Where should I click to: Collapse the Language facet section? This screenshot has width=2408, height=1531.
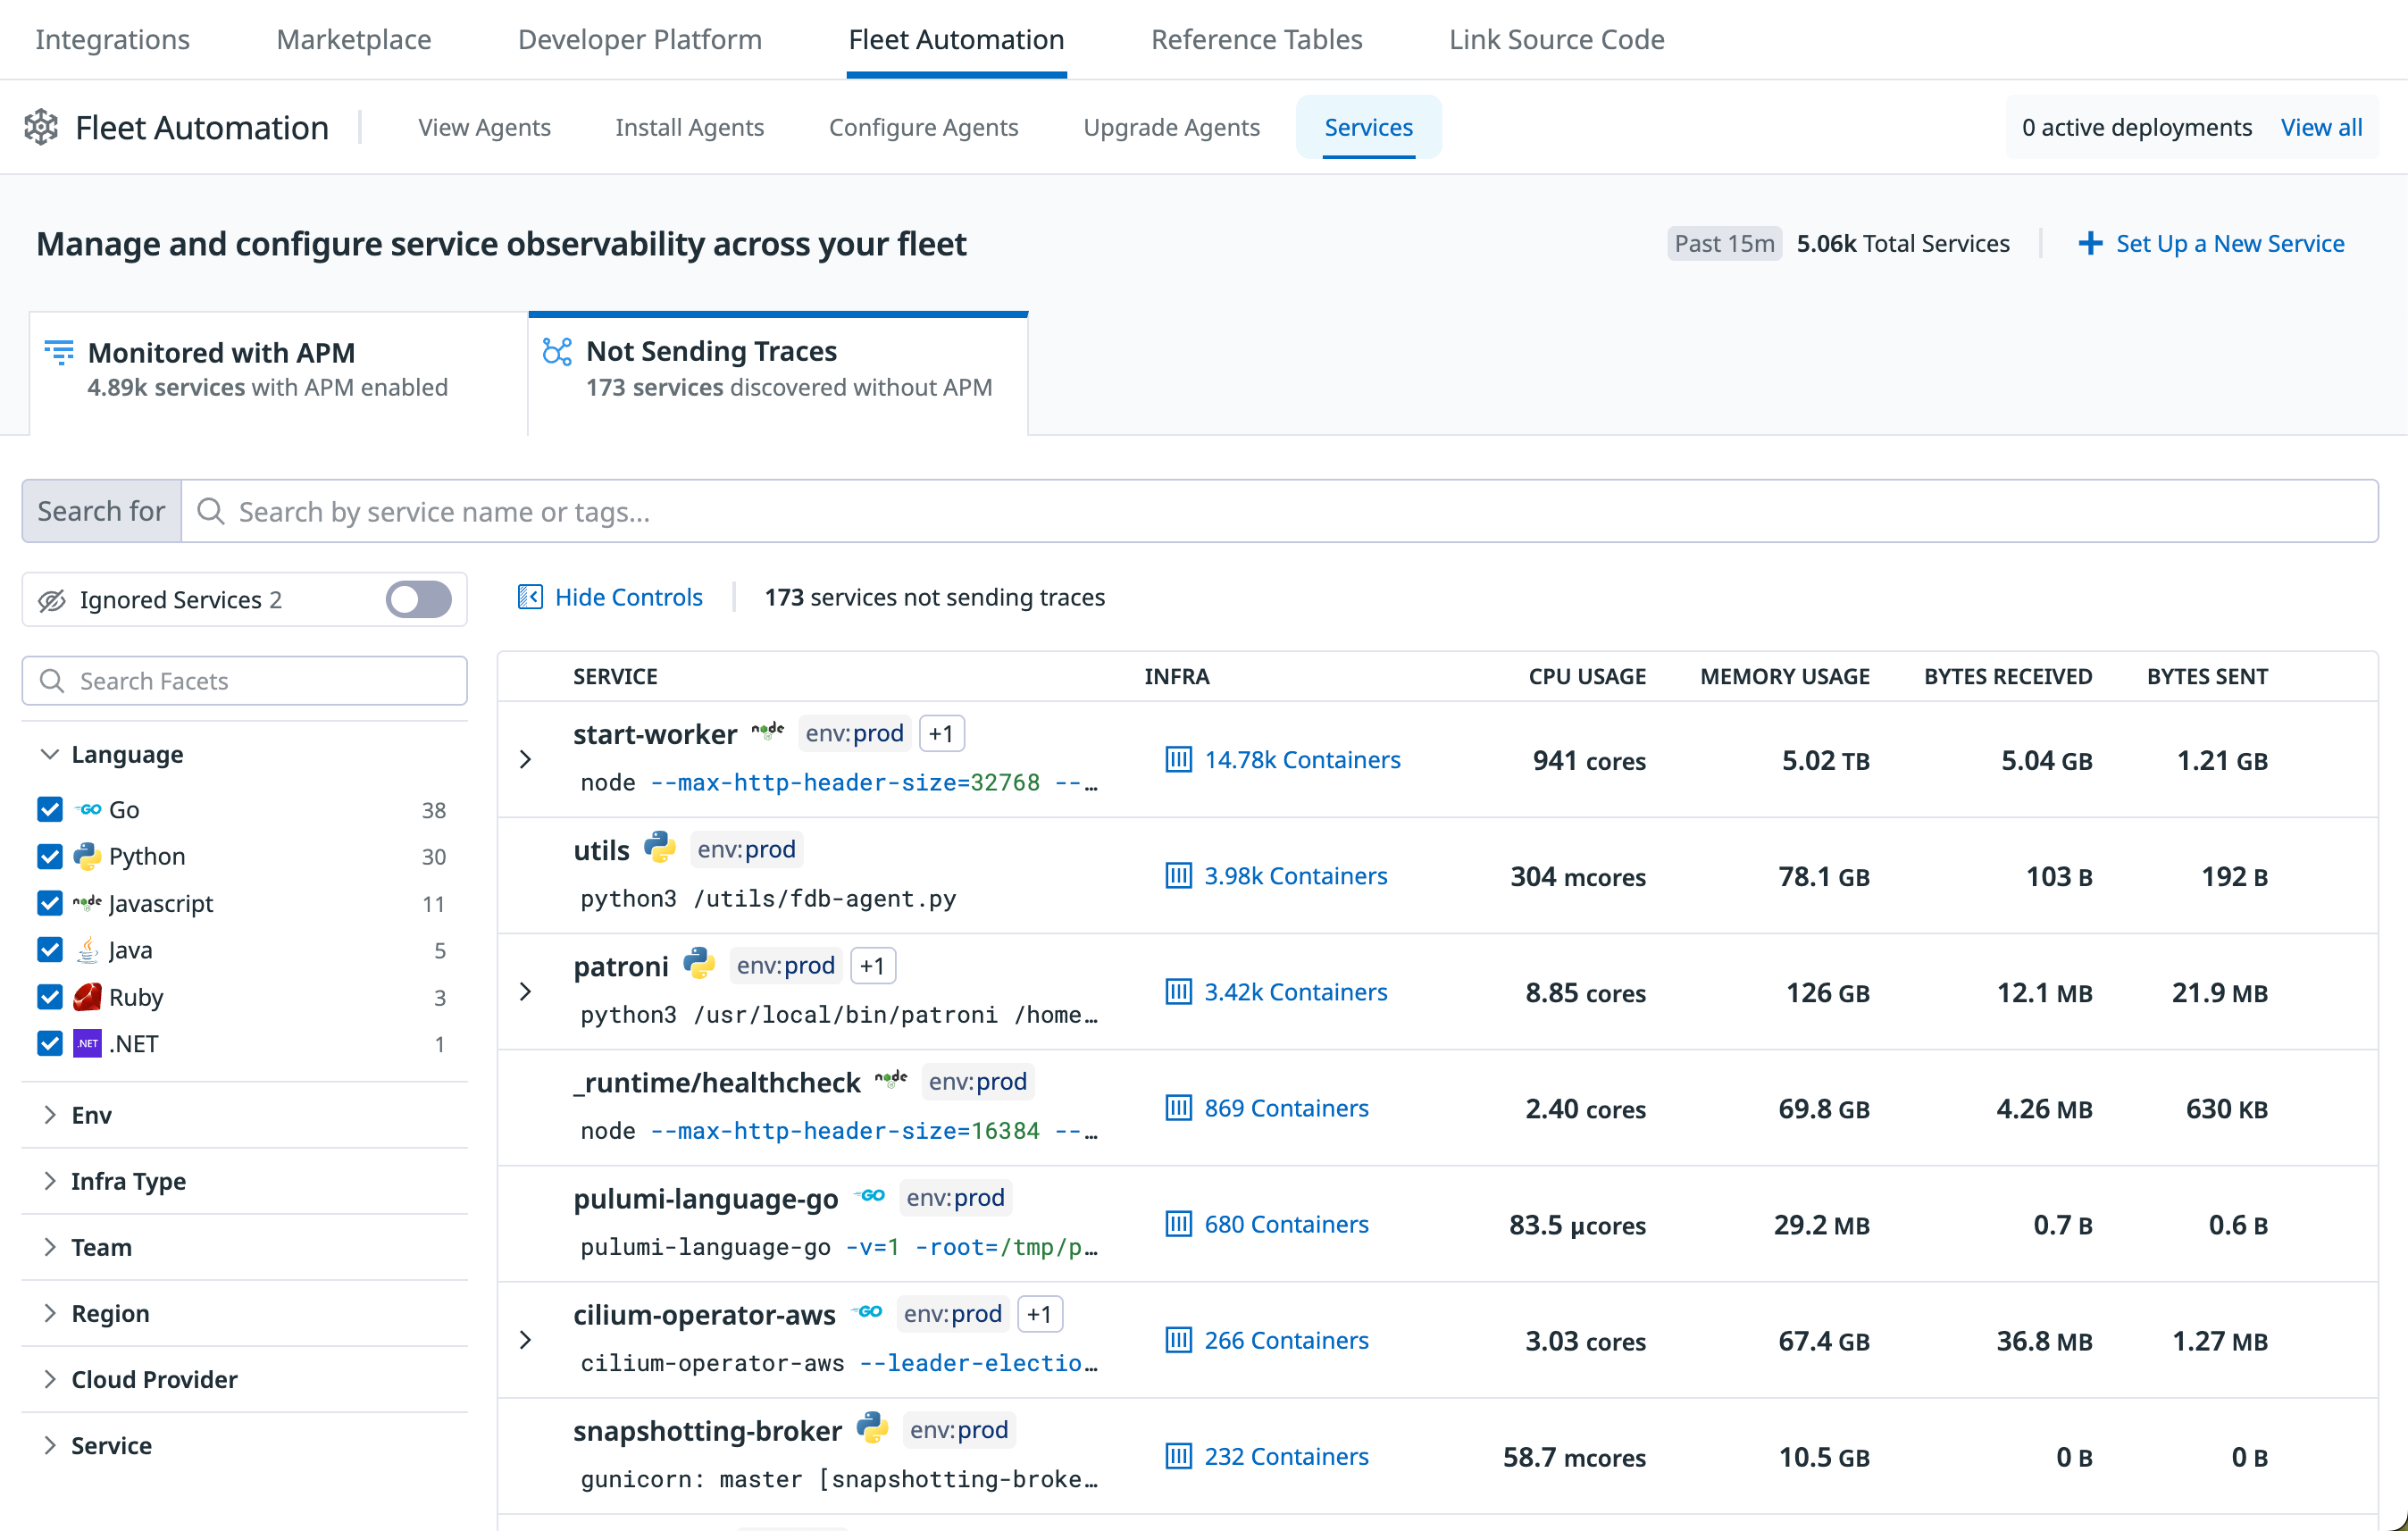coord(50,754)
